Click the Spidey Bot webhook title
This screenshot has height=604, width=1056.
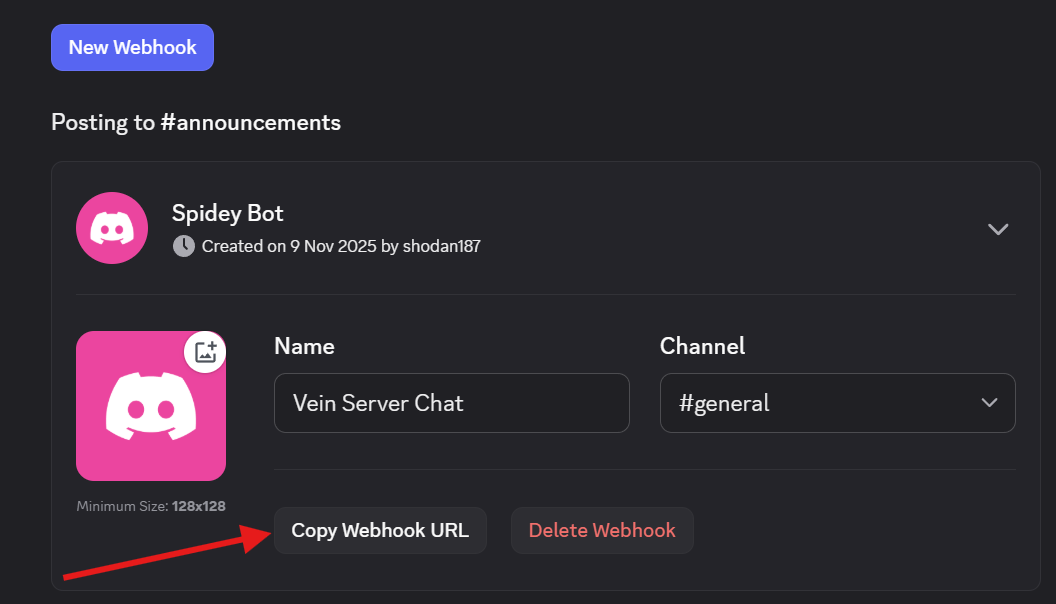tap(227, 213)
